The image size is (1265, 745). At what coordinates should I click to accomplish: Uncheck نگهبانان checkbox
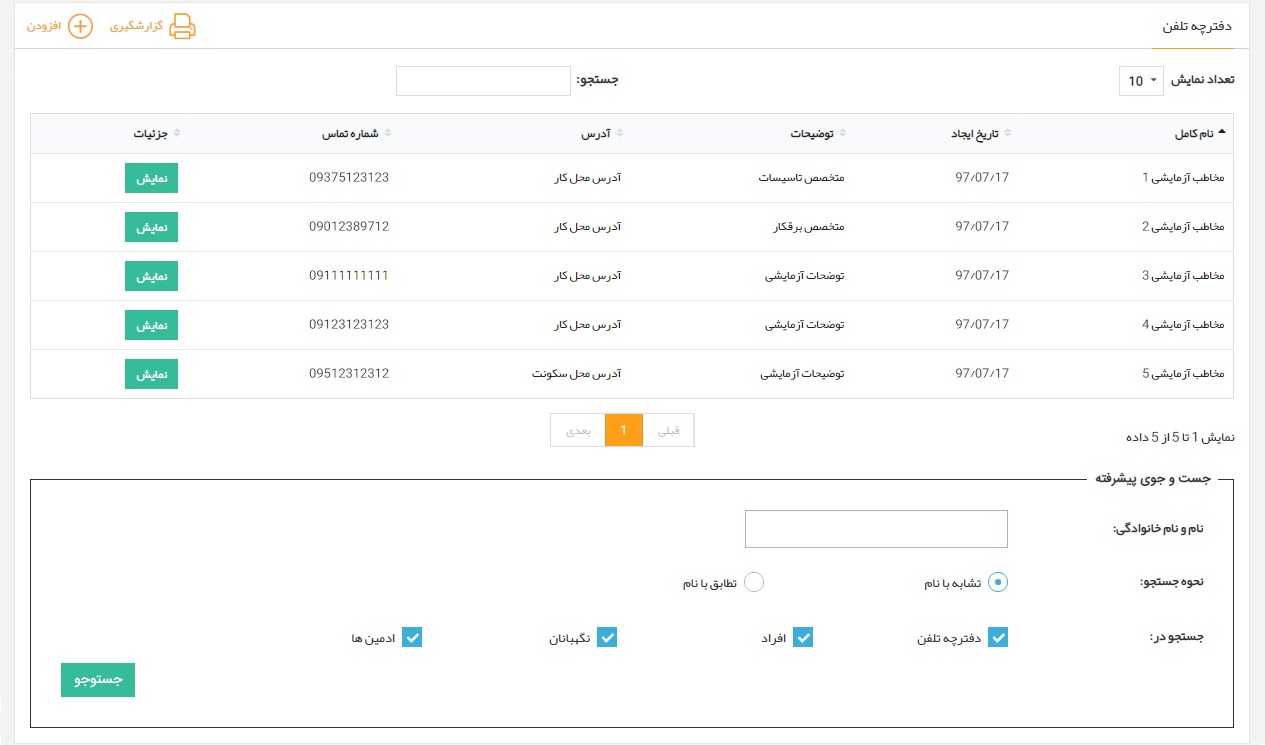pyautogui.click(x=607, y=637)
